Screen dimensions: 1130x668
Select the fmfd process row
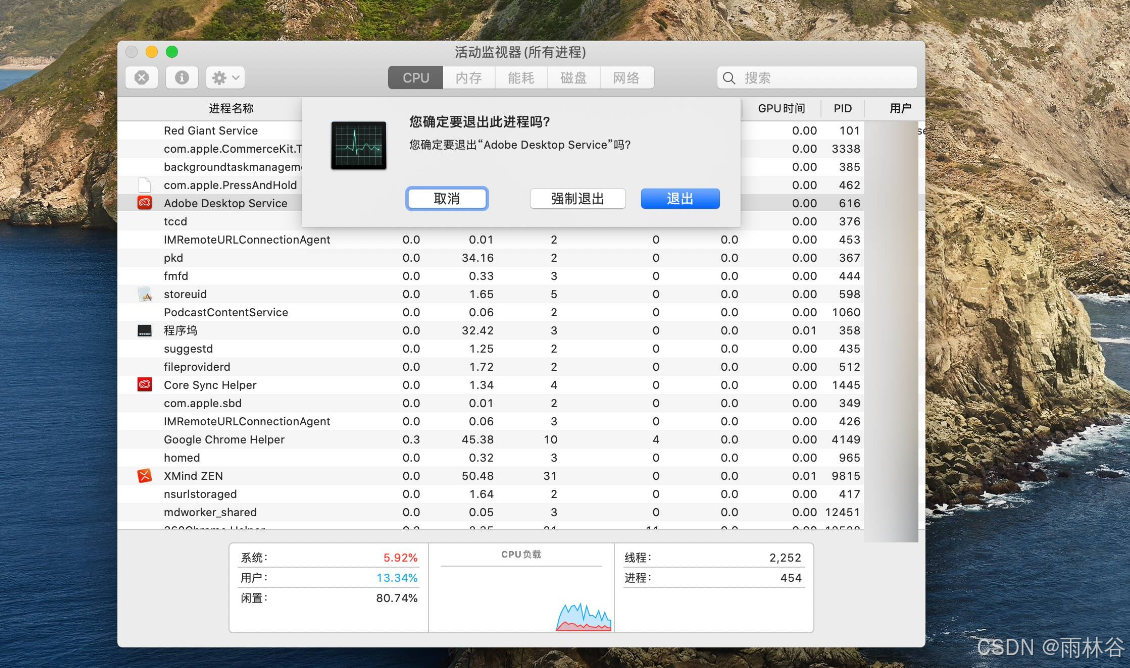[x=491, y=276]
